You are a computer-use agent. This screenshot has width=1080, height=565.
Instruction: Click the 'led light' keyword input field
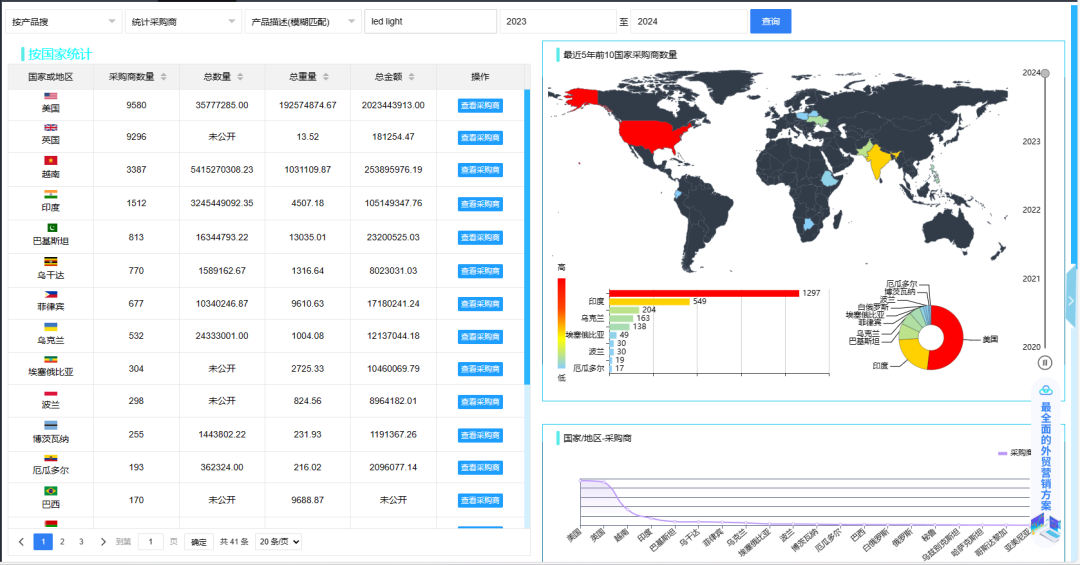[430, 21]
